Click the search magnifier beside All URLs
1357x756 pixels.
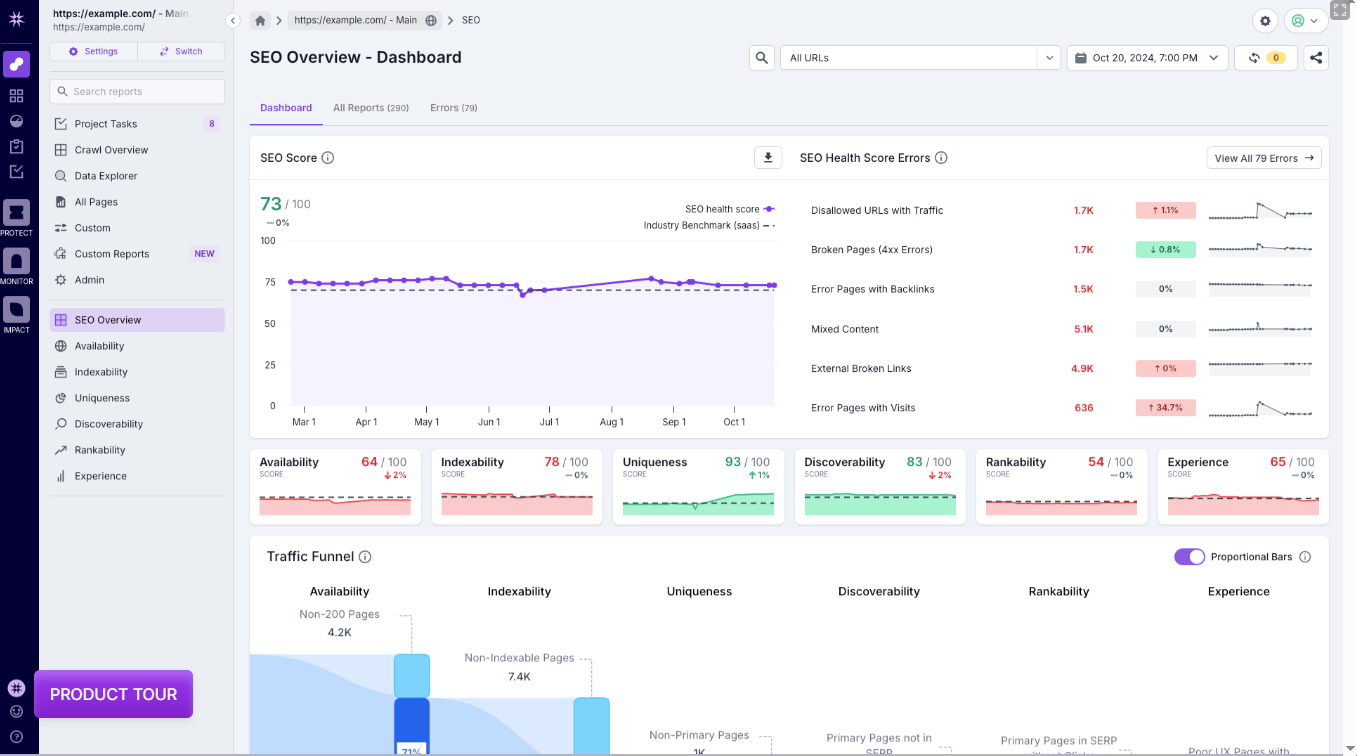[x=762, y=58]
